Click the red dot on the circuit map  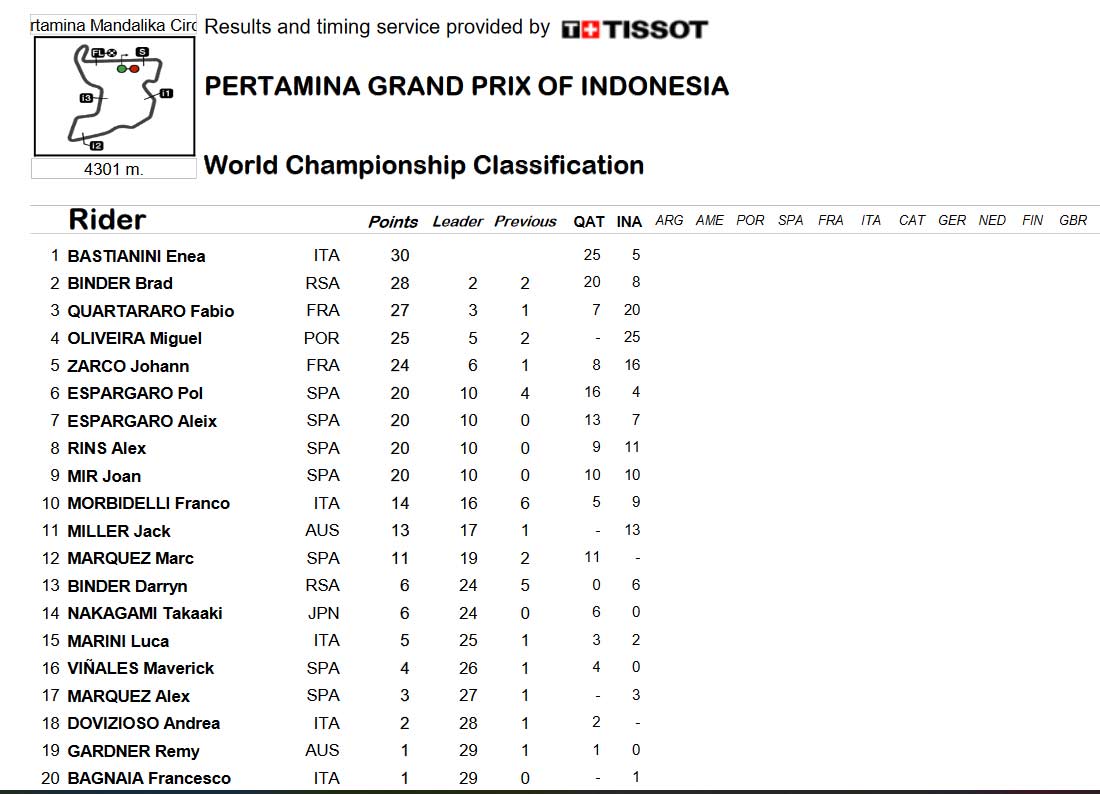click(x=134, y=69)
